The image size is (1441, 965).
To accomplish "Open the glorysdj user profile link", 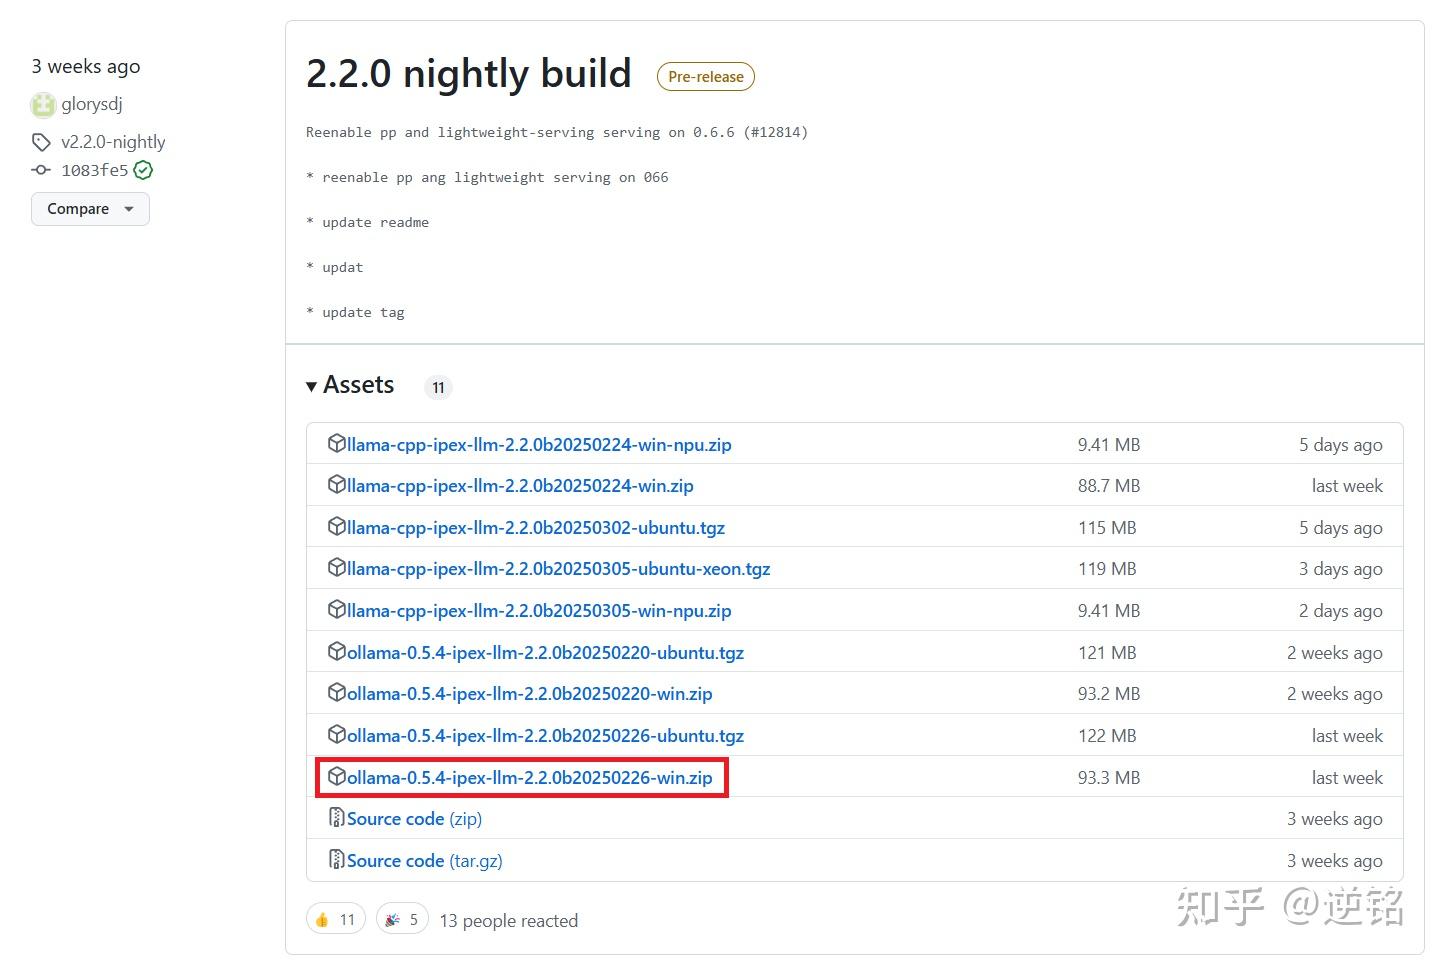I will pos(92,104).
